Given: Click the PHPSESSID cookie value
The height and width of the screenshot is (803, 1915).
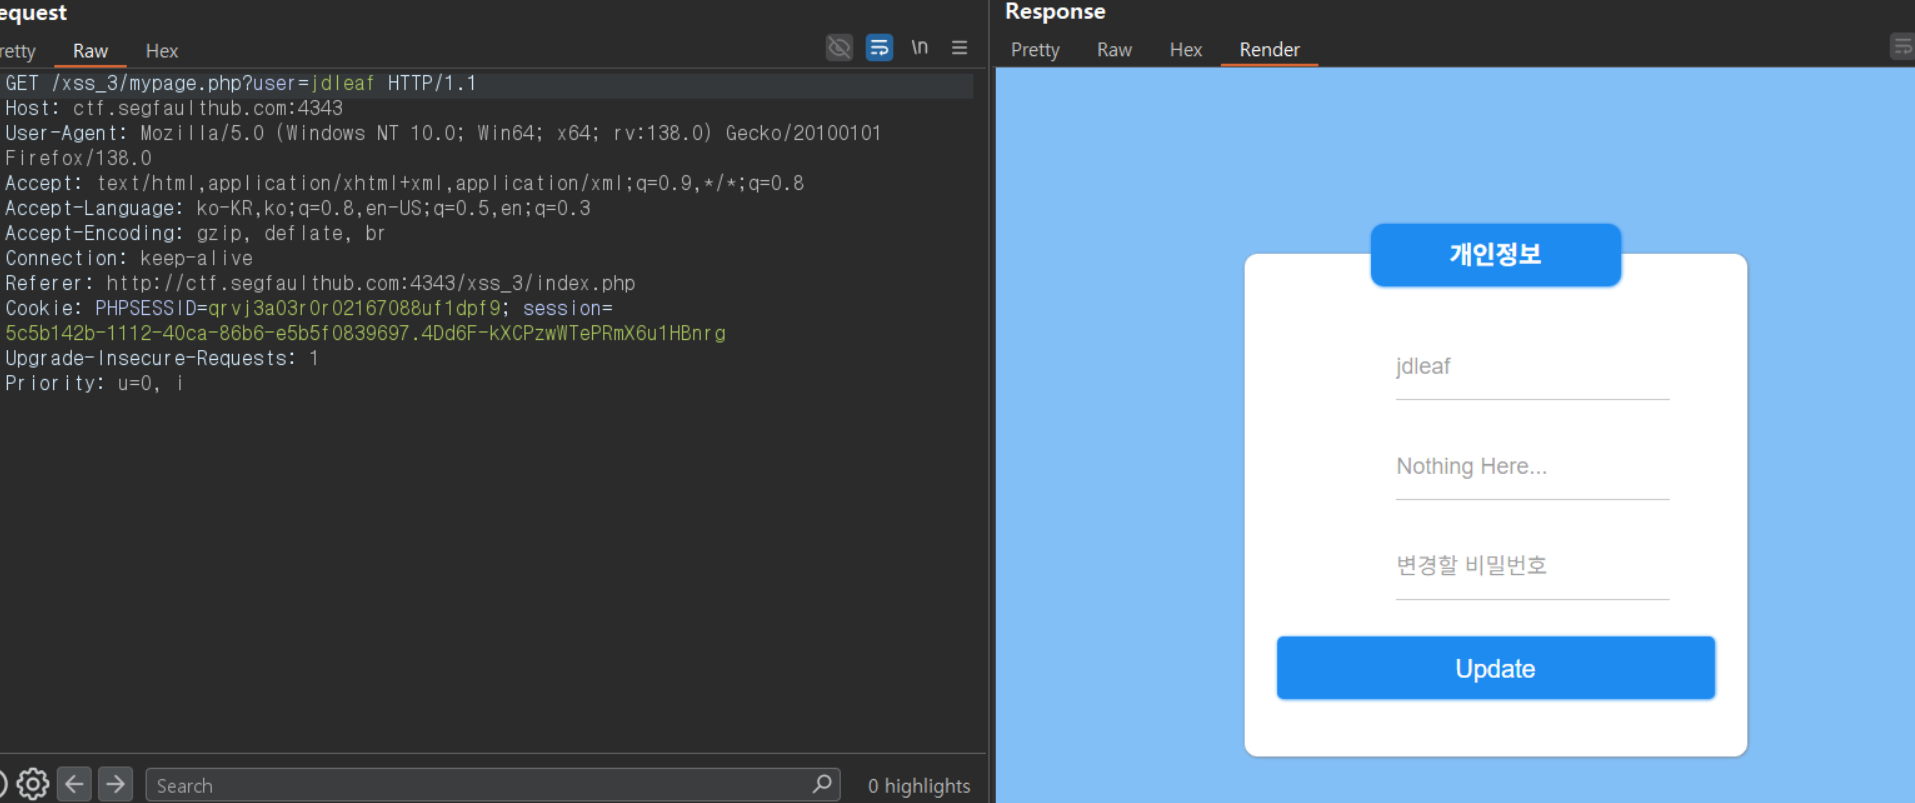Looking at the screenshot, I should coord(354,308).
